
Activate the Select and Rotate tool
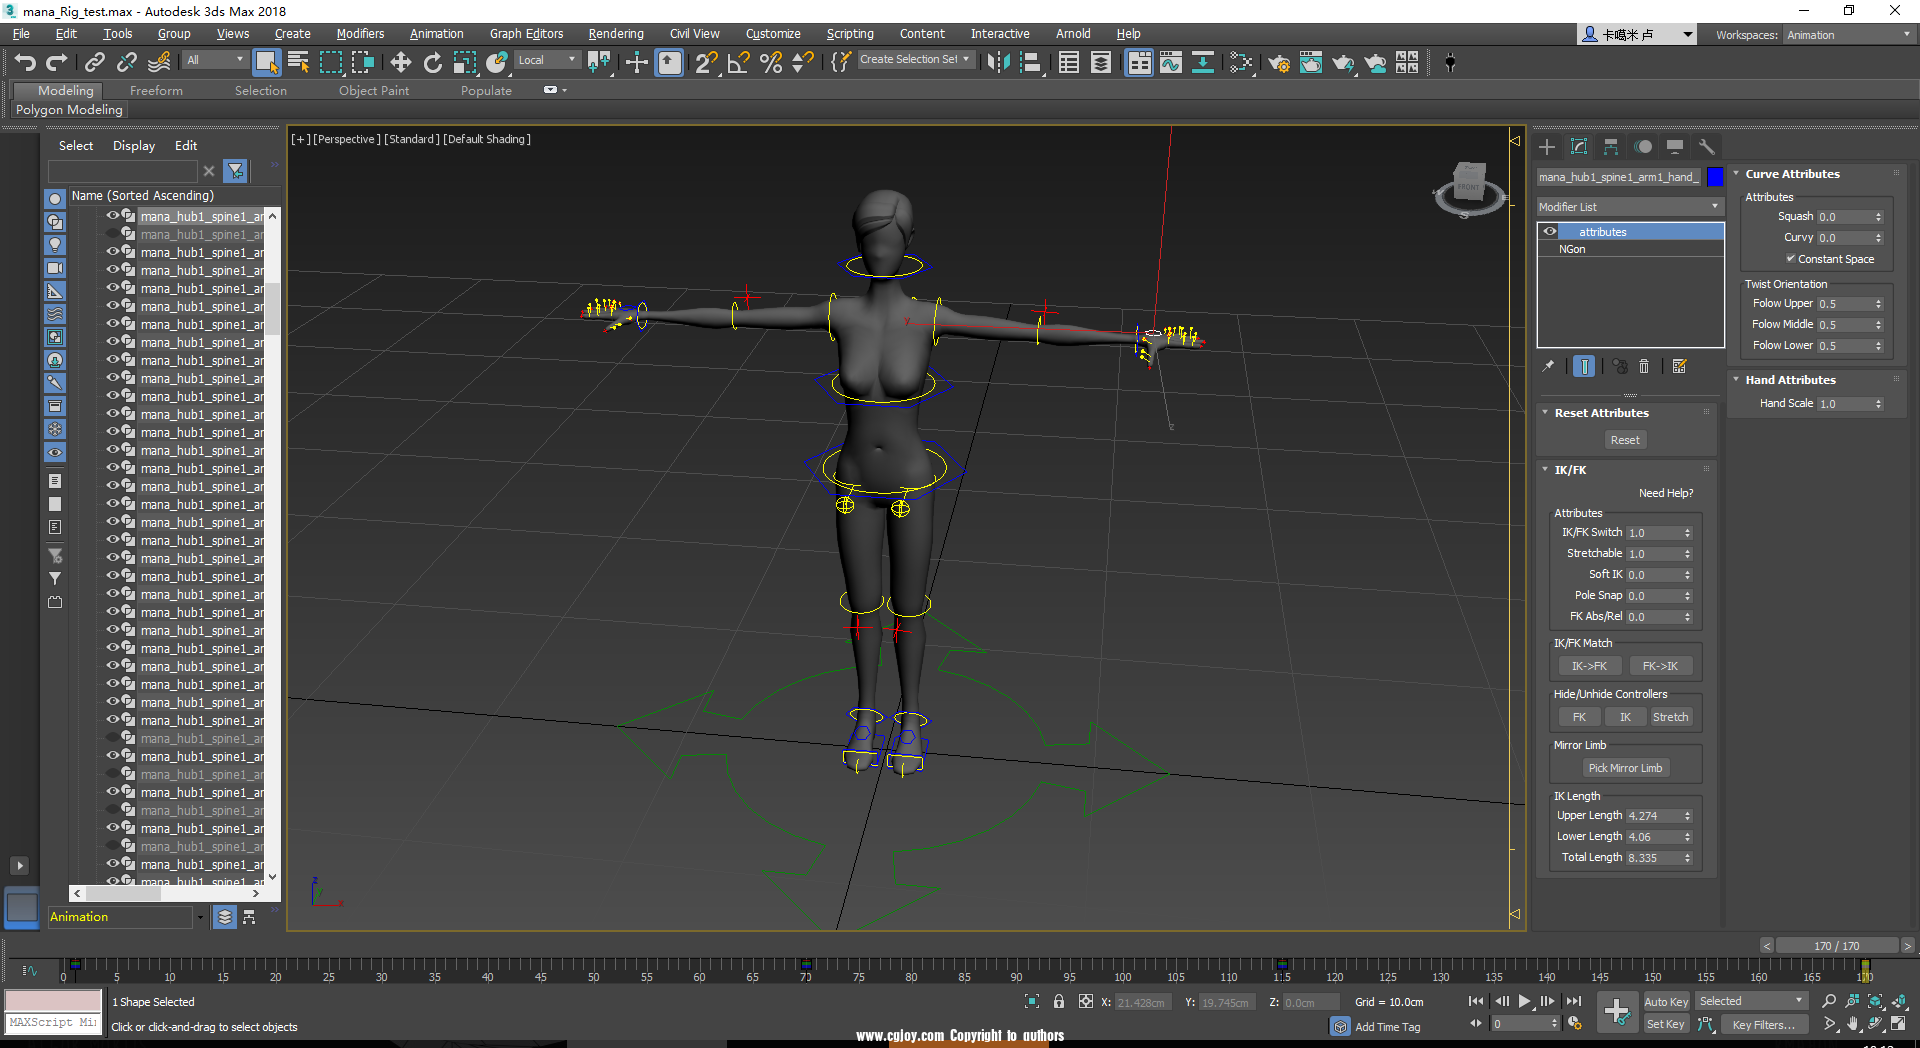pyautogui.click(x=433, y=63)
